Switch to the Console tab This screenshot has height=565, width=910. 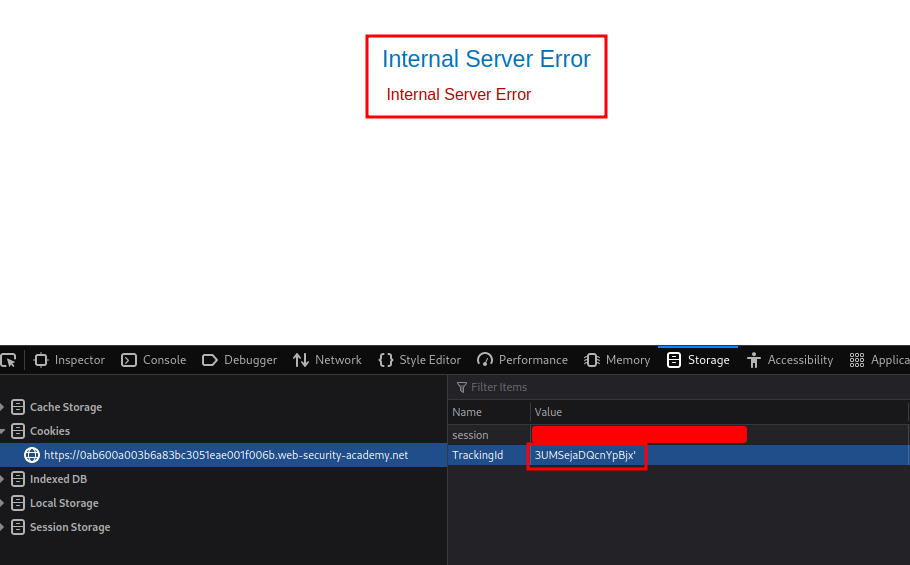coord(154,360)
